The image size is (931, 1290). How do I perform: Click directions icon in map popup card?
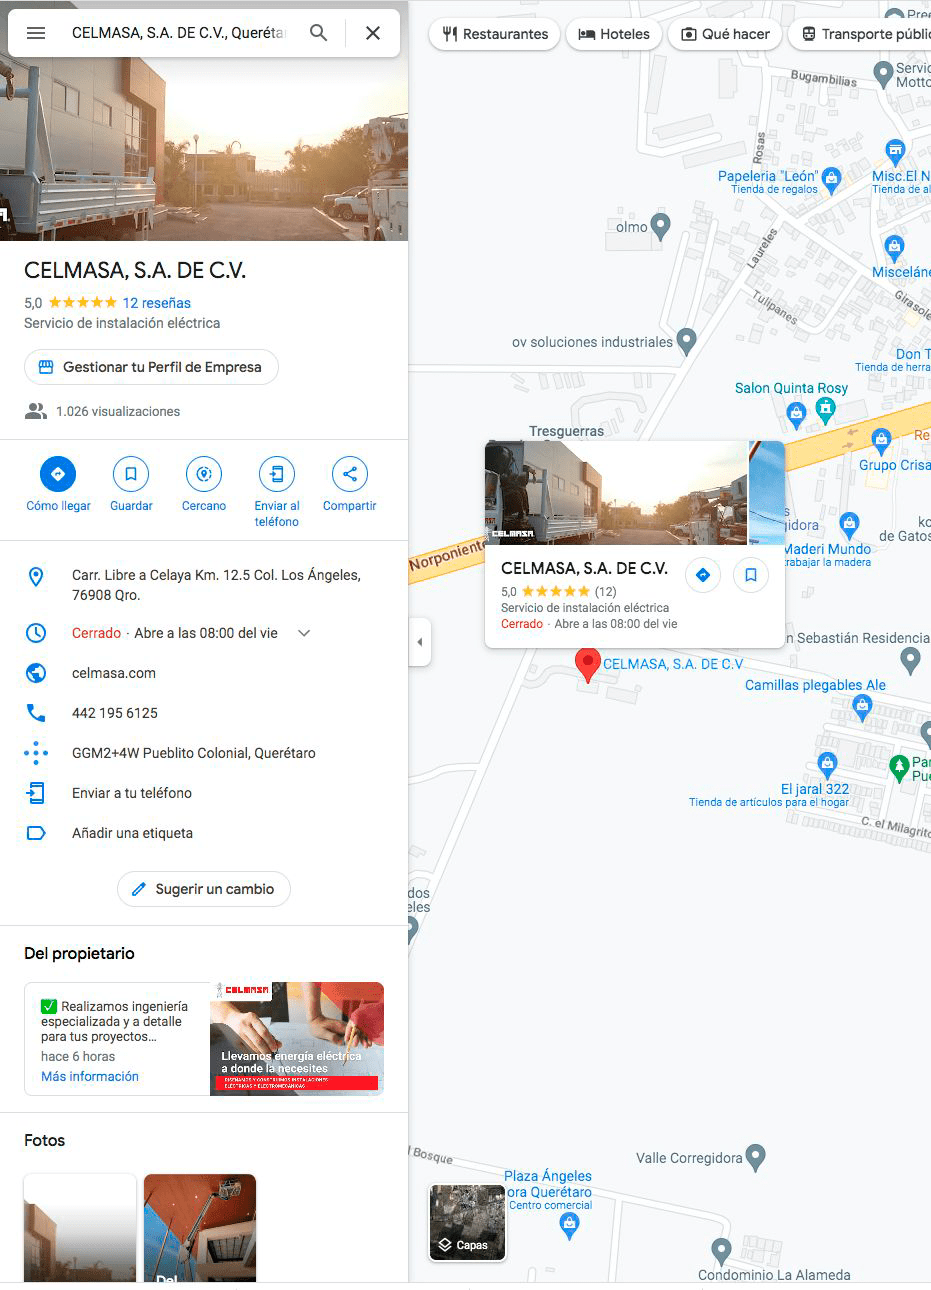[703, 575]
